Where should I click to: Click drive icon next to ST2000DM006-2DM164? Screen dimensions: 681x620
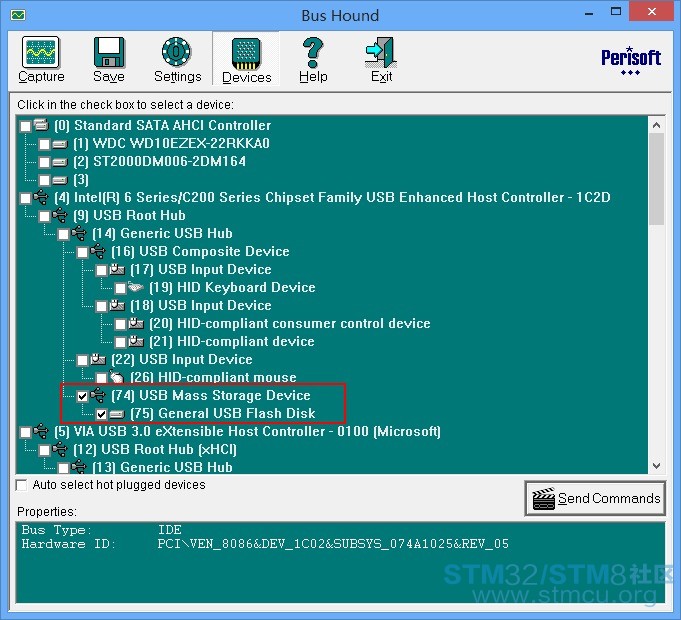pos(60,162)
